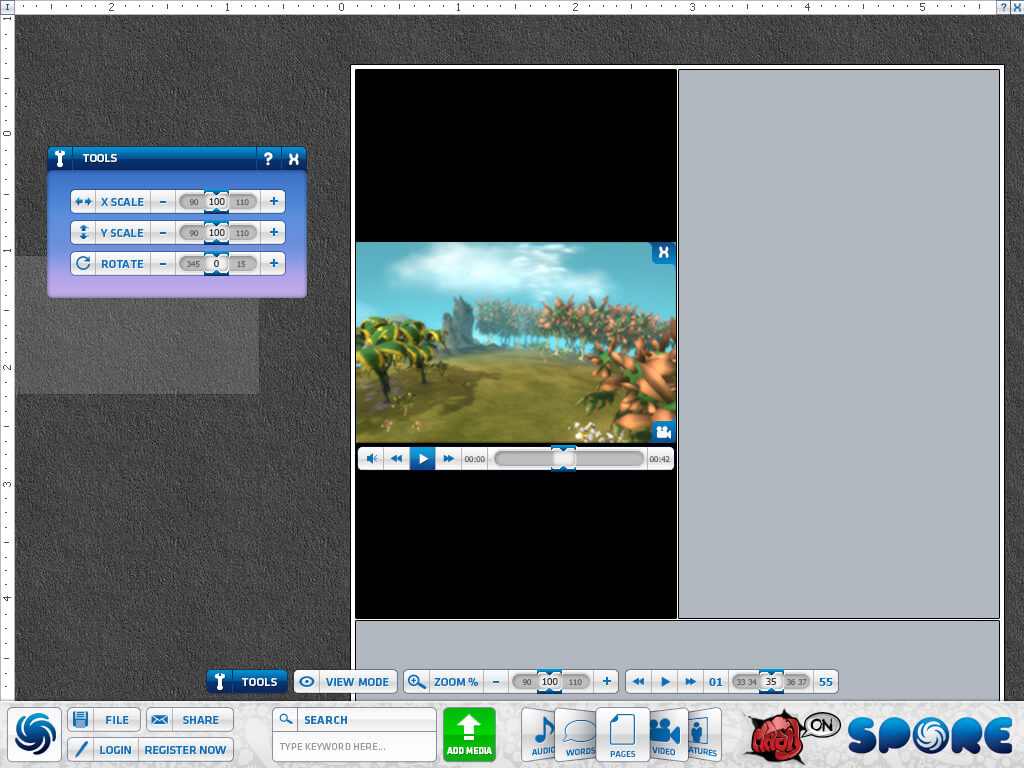Click the X SCALE value slider
Screen dimensions: 1024x768
click(x=217, y=202)
